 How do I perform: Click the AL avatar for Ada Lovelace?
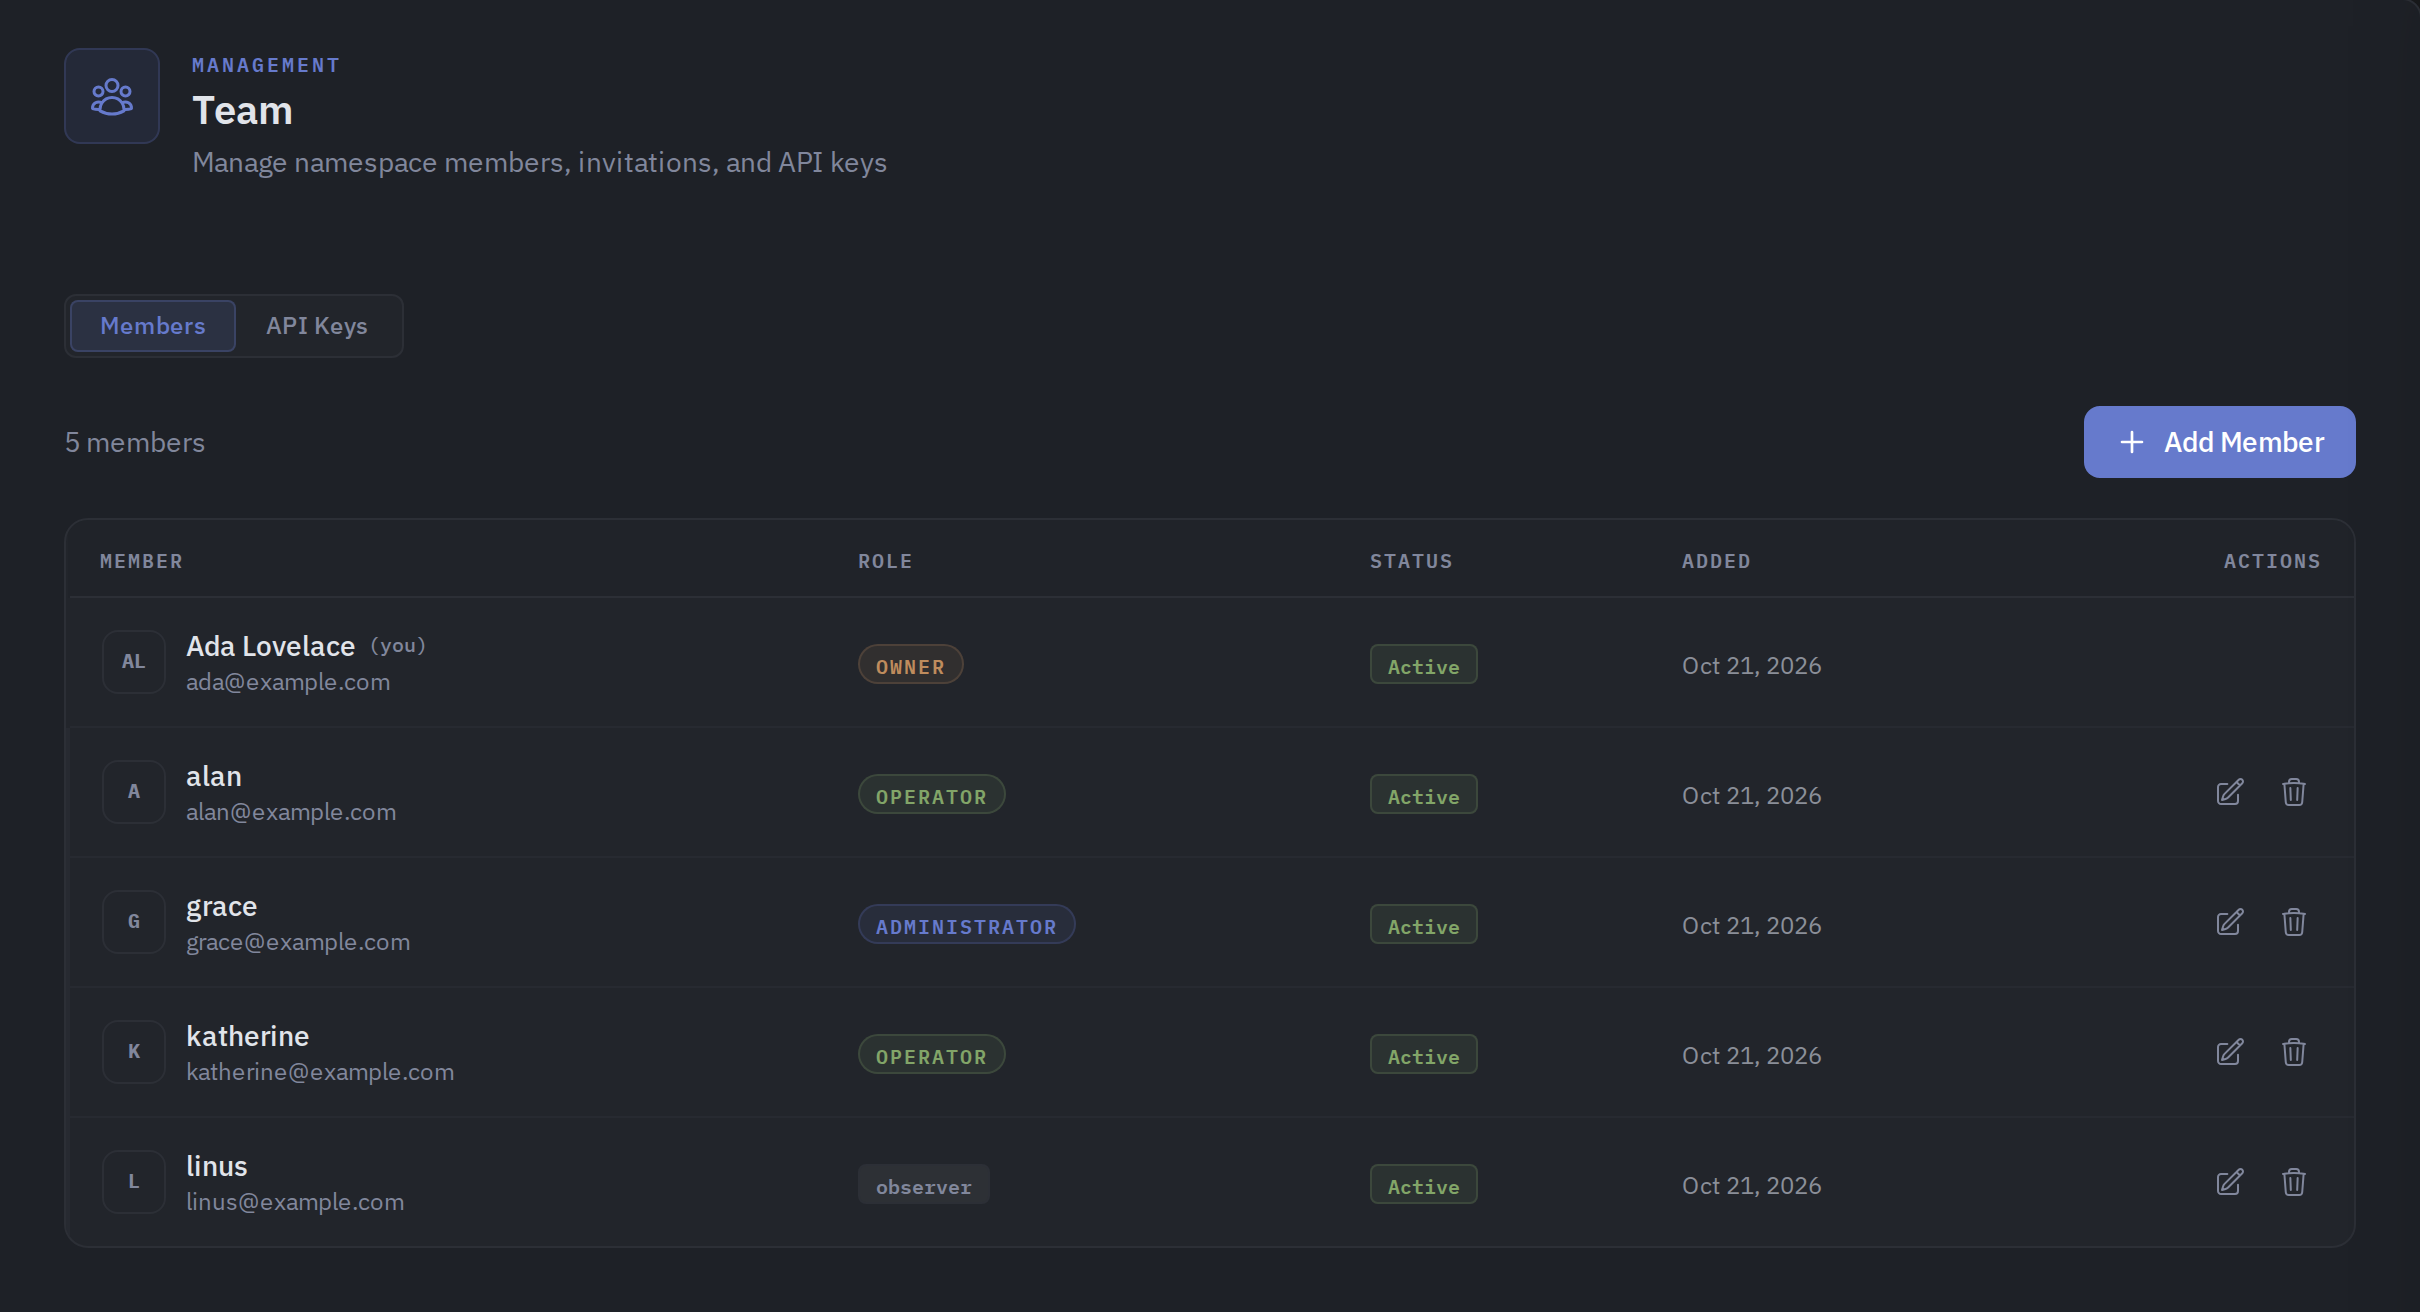pos(134,662)
